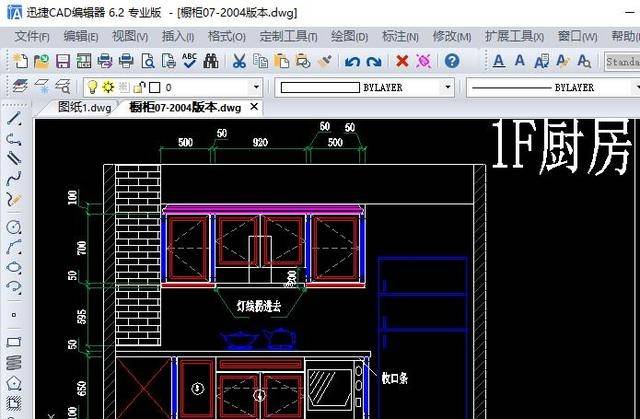The height and width of the screenshot is (419, 640).
Task: Toggle layer 0 light bulb visibility
Action: (93, 86)
